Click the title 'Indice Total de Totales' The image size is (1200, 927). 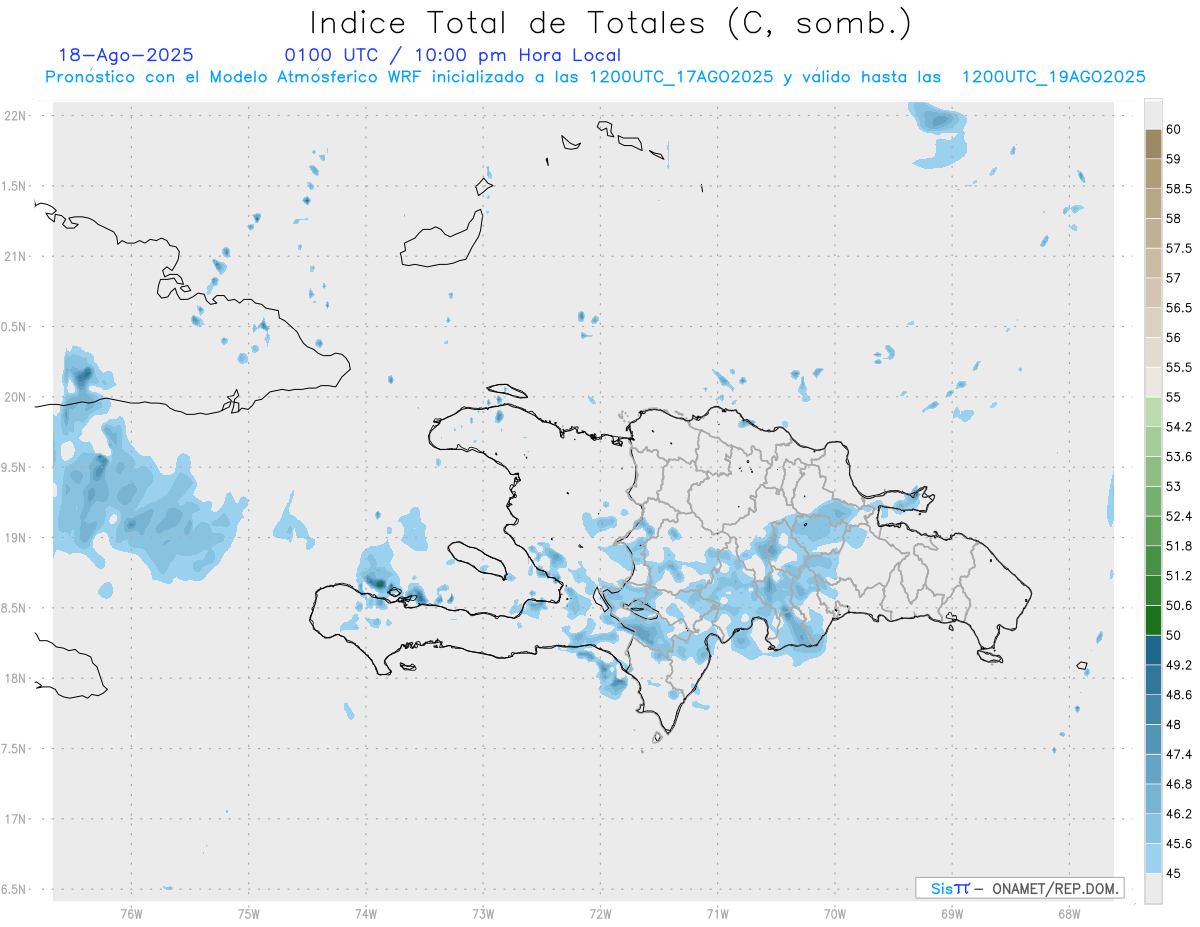pyautogui.click(x=512, y=23)
